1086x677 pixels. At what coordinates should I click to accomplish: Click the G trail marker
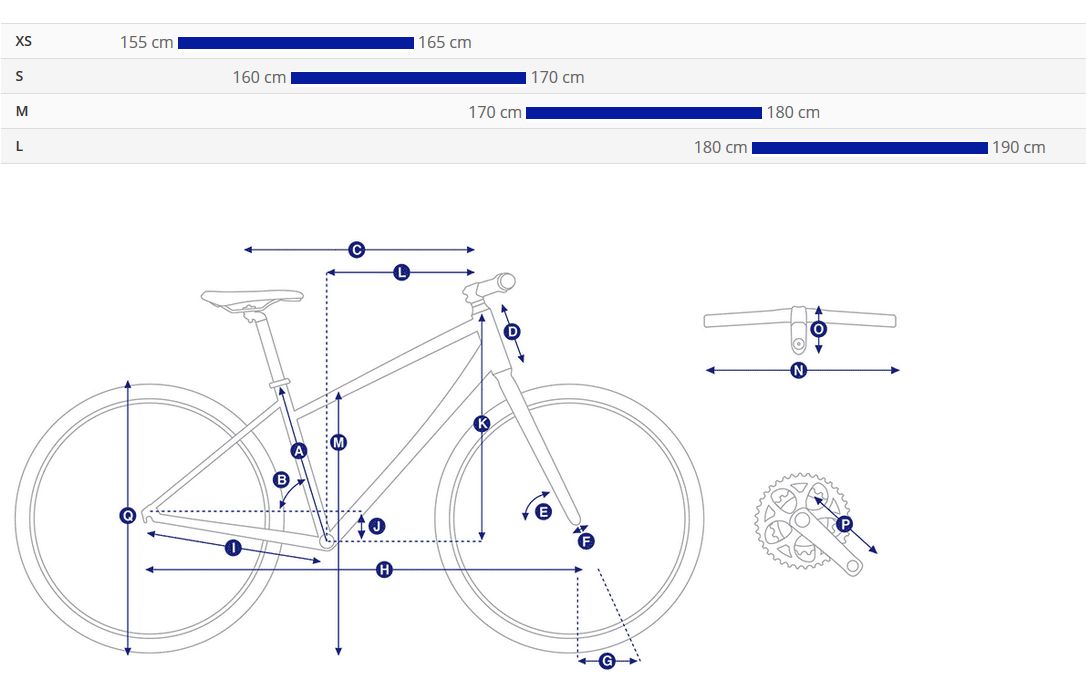click(x=607, y=661)
